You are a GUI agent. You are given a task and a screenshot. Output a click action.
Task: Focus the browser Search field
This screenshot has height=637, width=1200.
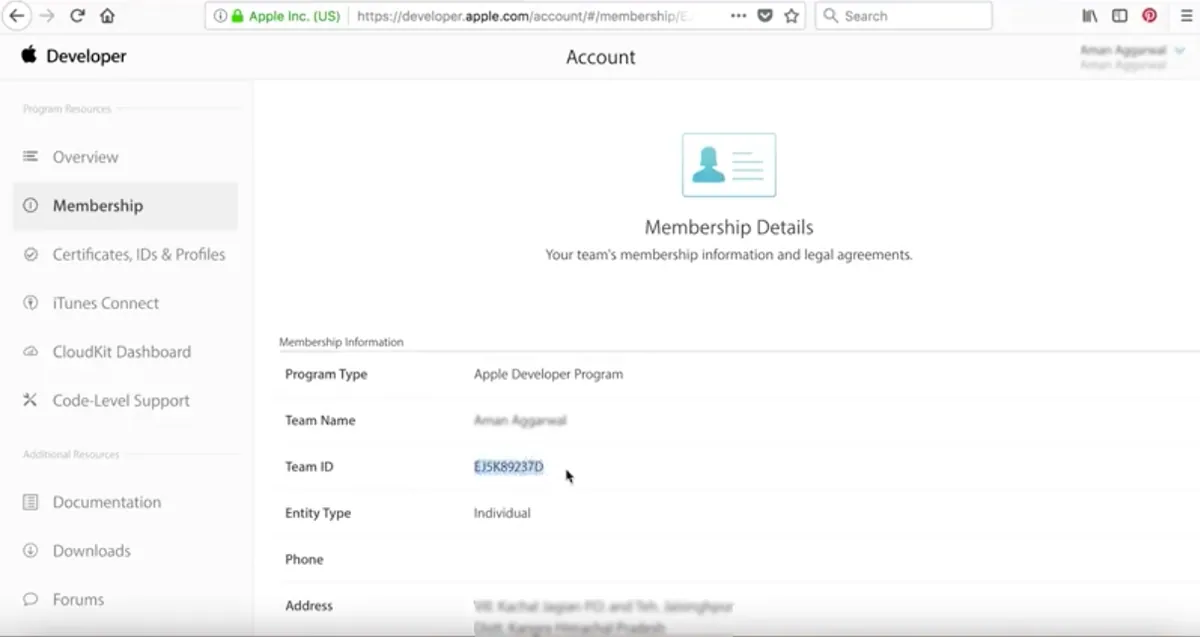point(904,16)
